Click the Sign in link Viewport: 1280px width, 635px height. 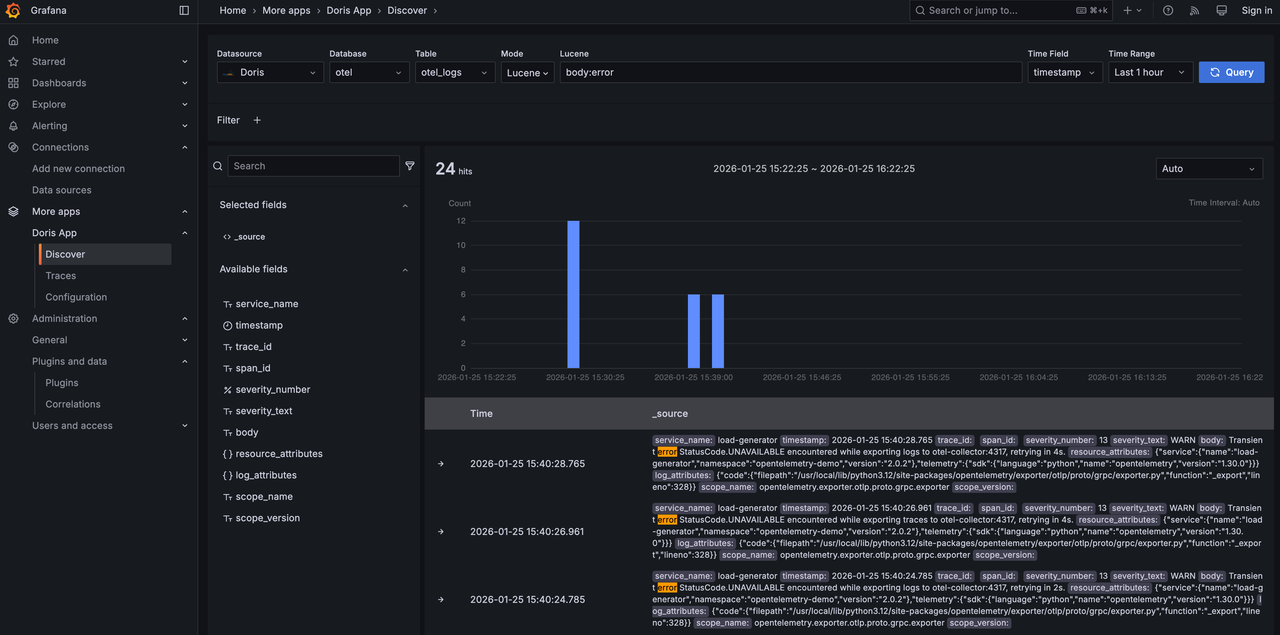pos(1257,10)
